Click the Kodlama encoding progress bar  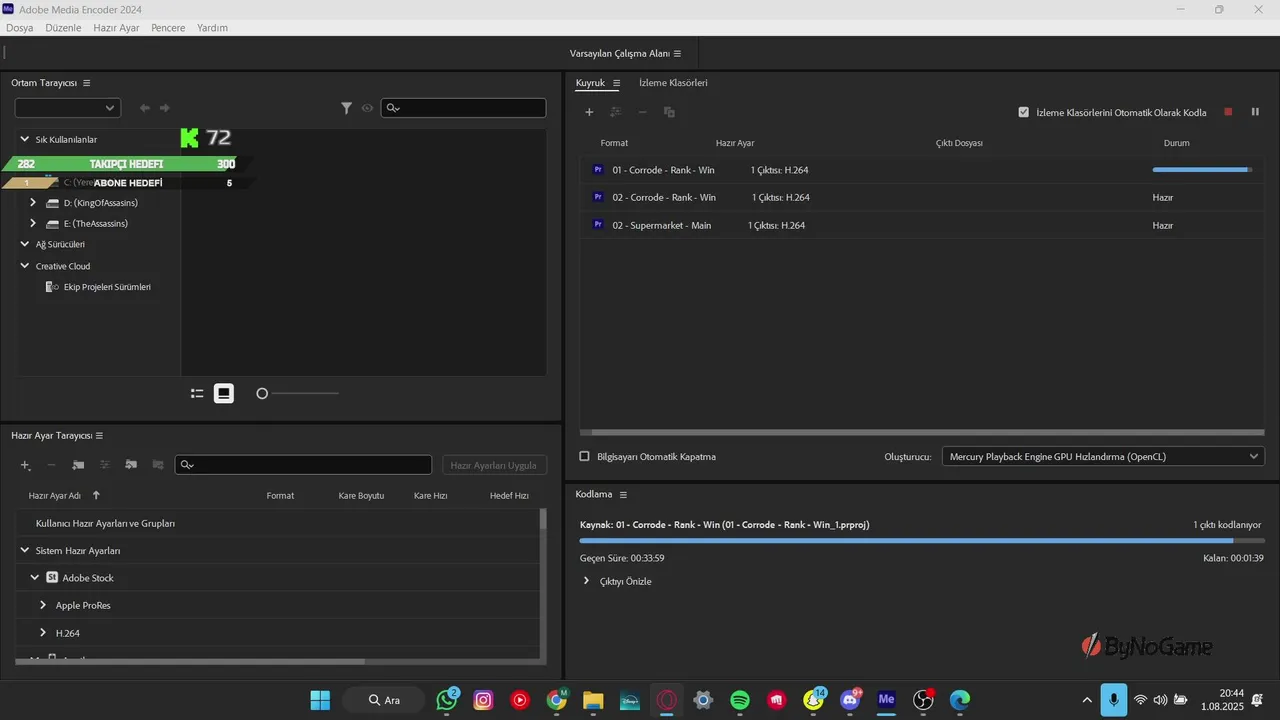click(921, 541)
